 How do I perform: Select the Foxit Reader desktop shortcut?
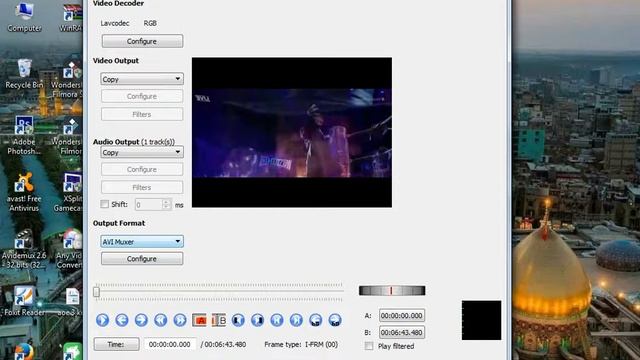[x=24, y=301]
